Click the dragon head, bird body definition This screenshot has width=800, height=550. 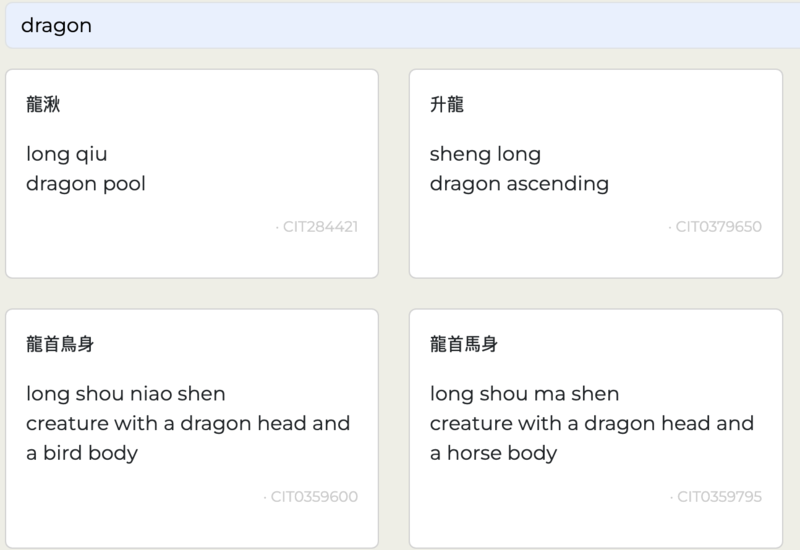188,438
